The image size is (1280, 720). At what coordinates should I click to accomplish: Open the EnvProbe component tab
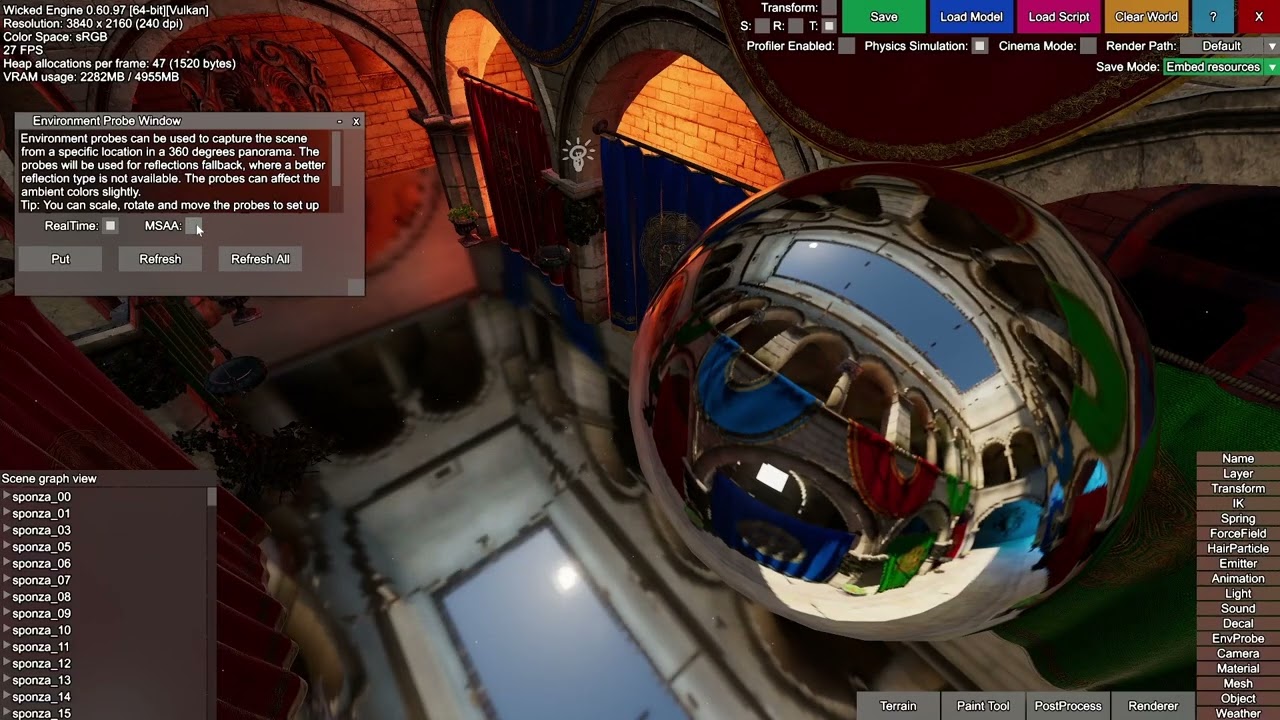(x=1238, y=639)
